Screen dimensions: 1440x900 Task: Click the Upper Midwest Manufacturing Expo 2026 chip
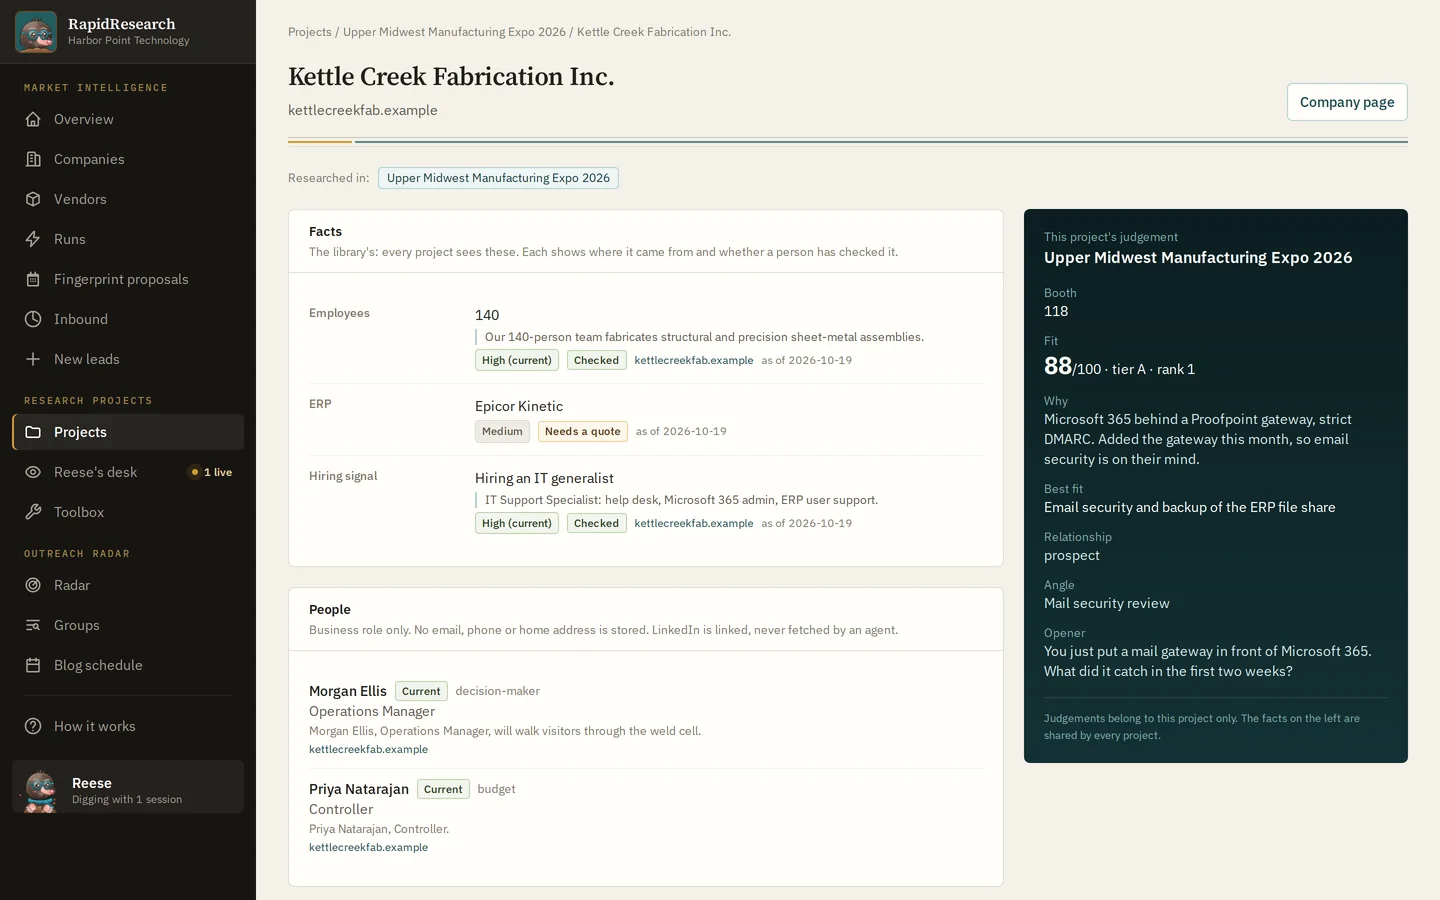click(x=498, y=178)
